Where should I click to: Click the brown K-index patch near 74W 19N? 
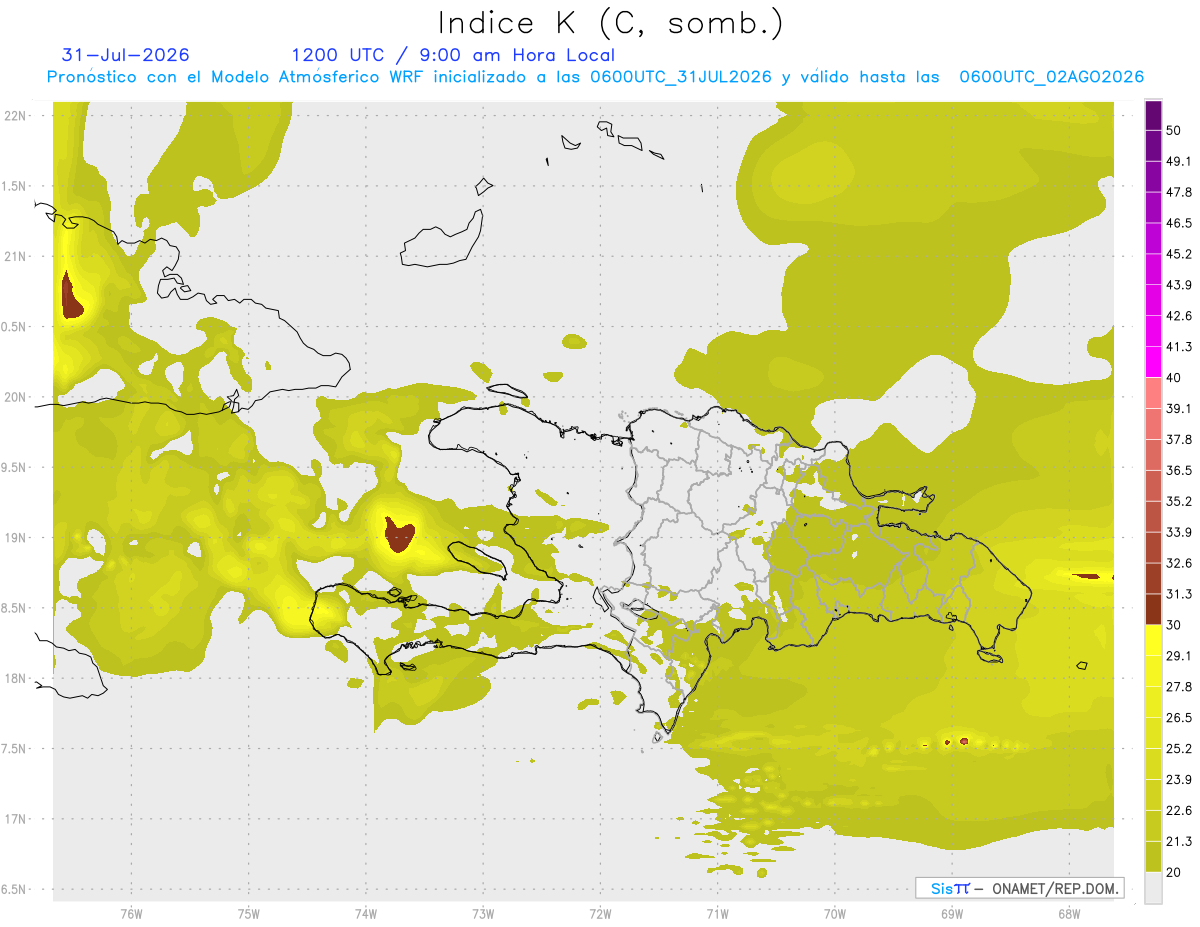400,534
